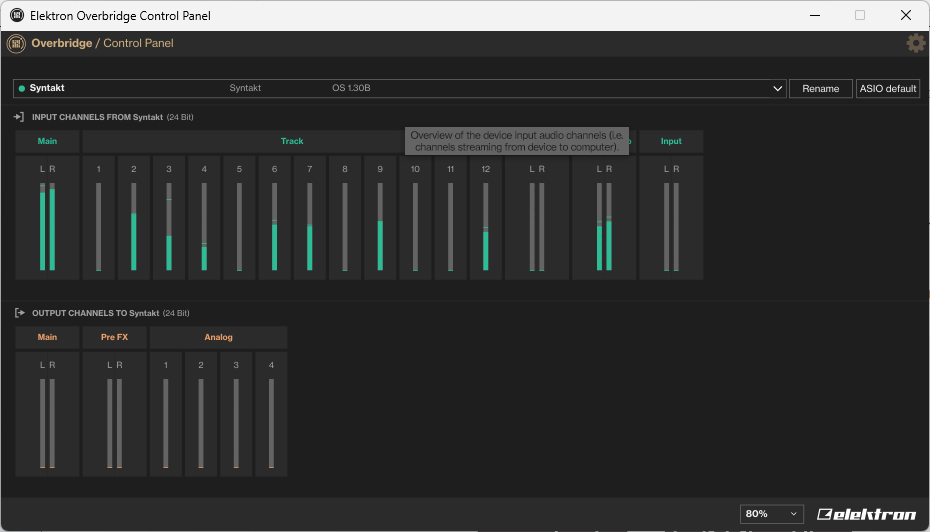Expand the Syntakt device dropdown

[x=778, y=89]
